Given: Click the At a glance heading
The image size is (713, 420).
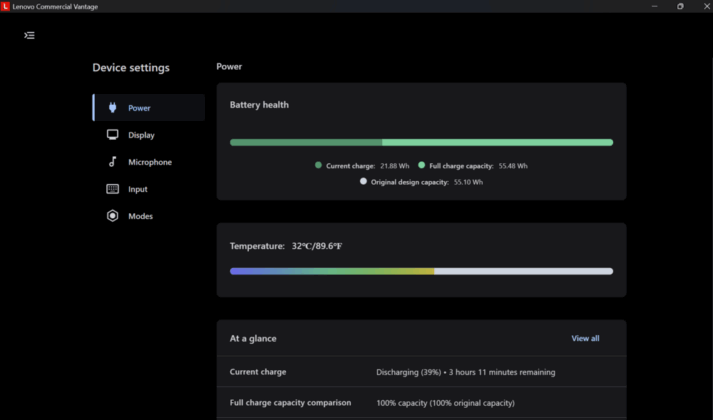Looking at the screenshot, I should (253, 338).
